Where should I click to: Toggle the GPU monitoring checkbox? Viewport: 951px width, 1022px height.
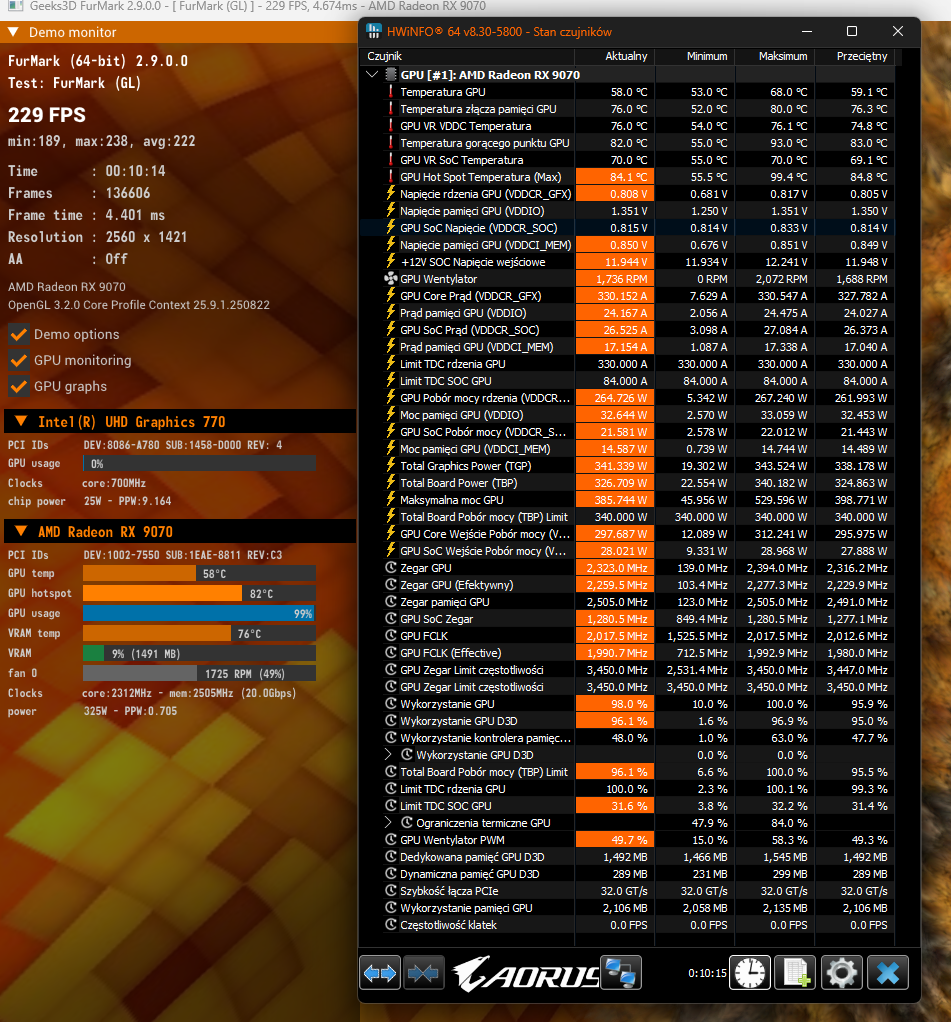click(x=19, y=360)
